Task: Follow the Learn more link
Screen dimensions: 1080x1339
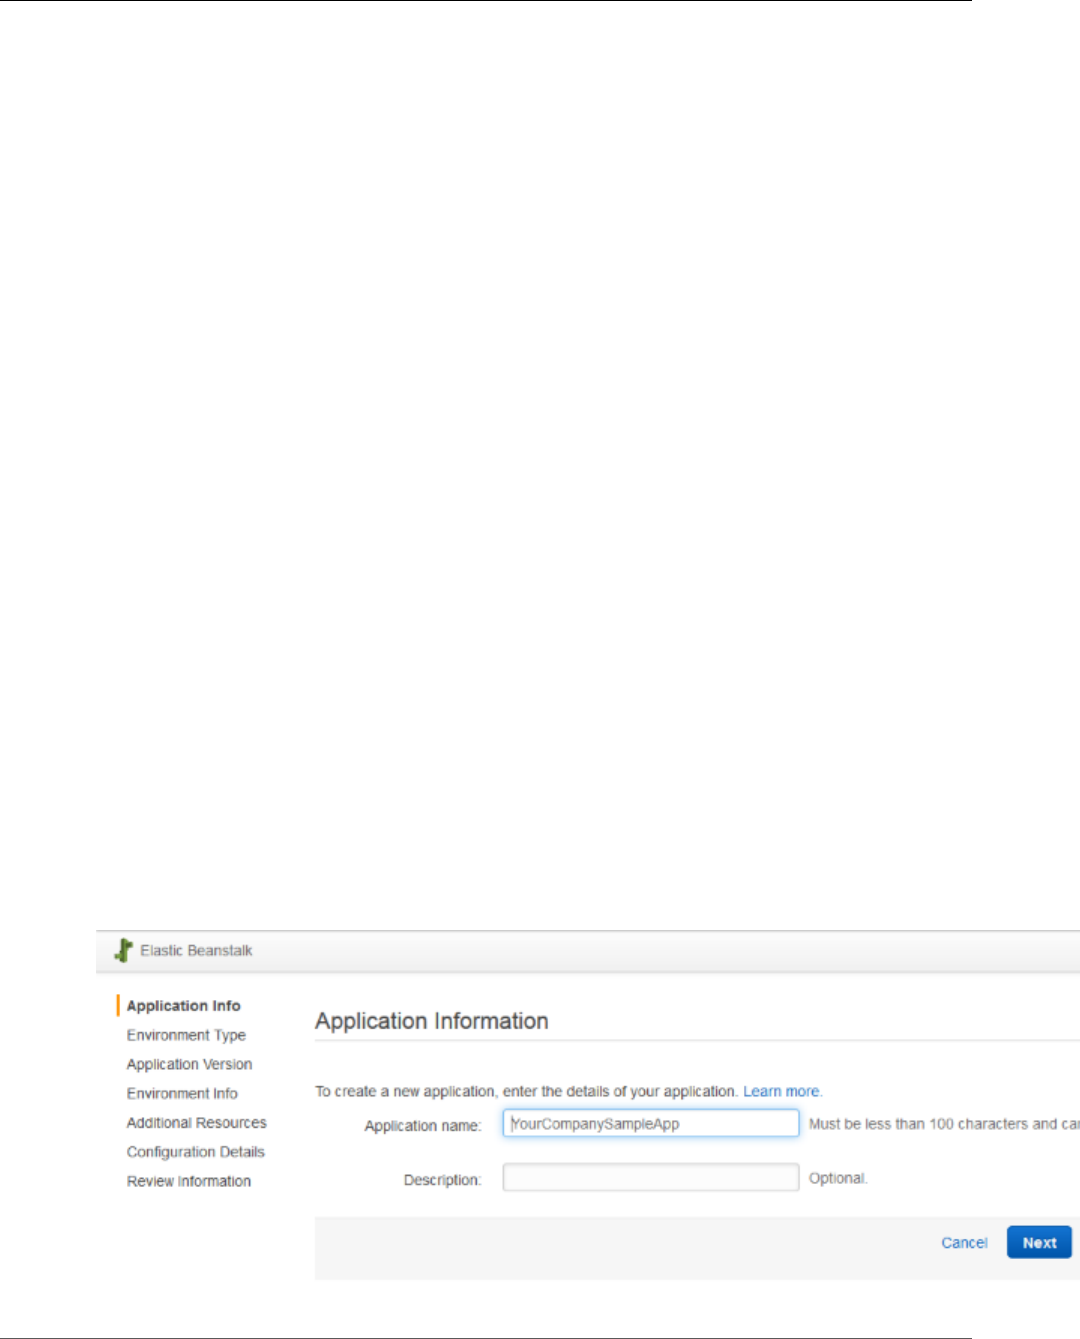Action: pyautogui.click(x=782, y=1091)
